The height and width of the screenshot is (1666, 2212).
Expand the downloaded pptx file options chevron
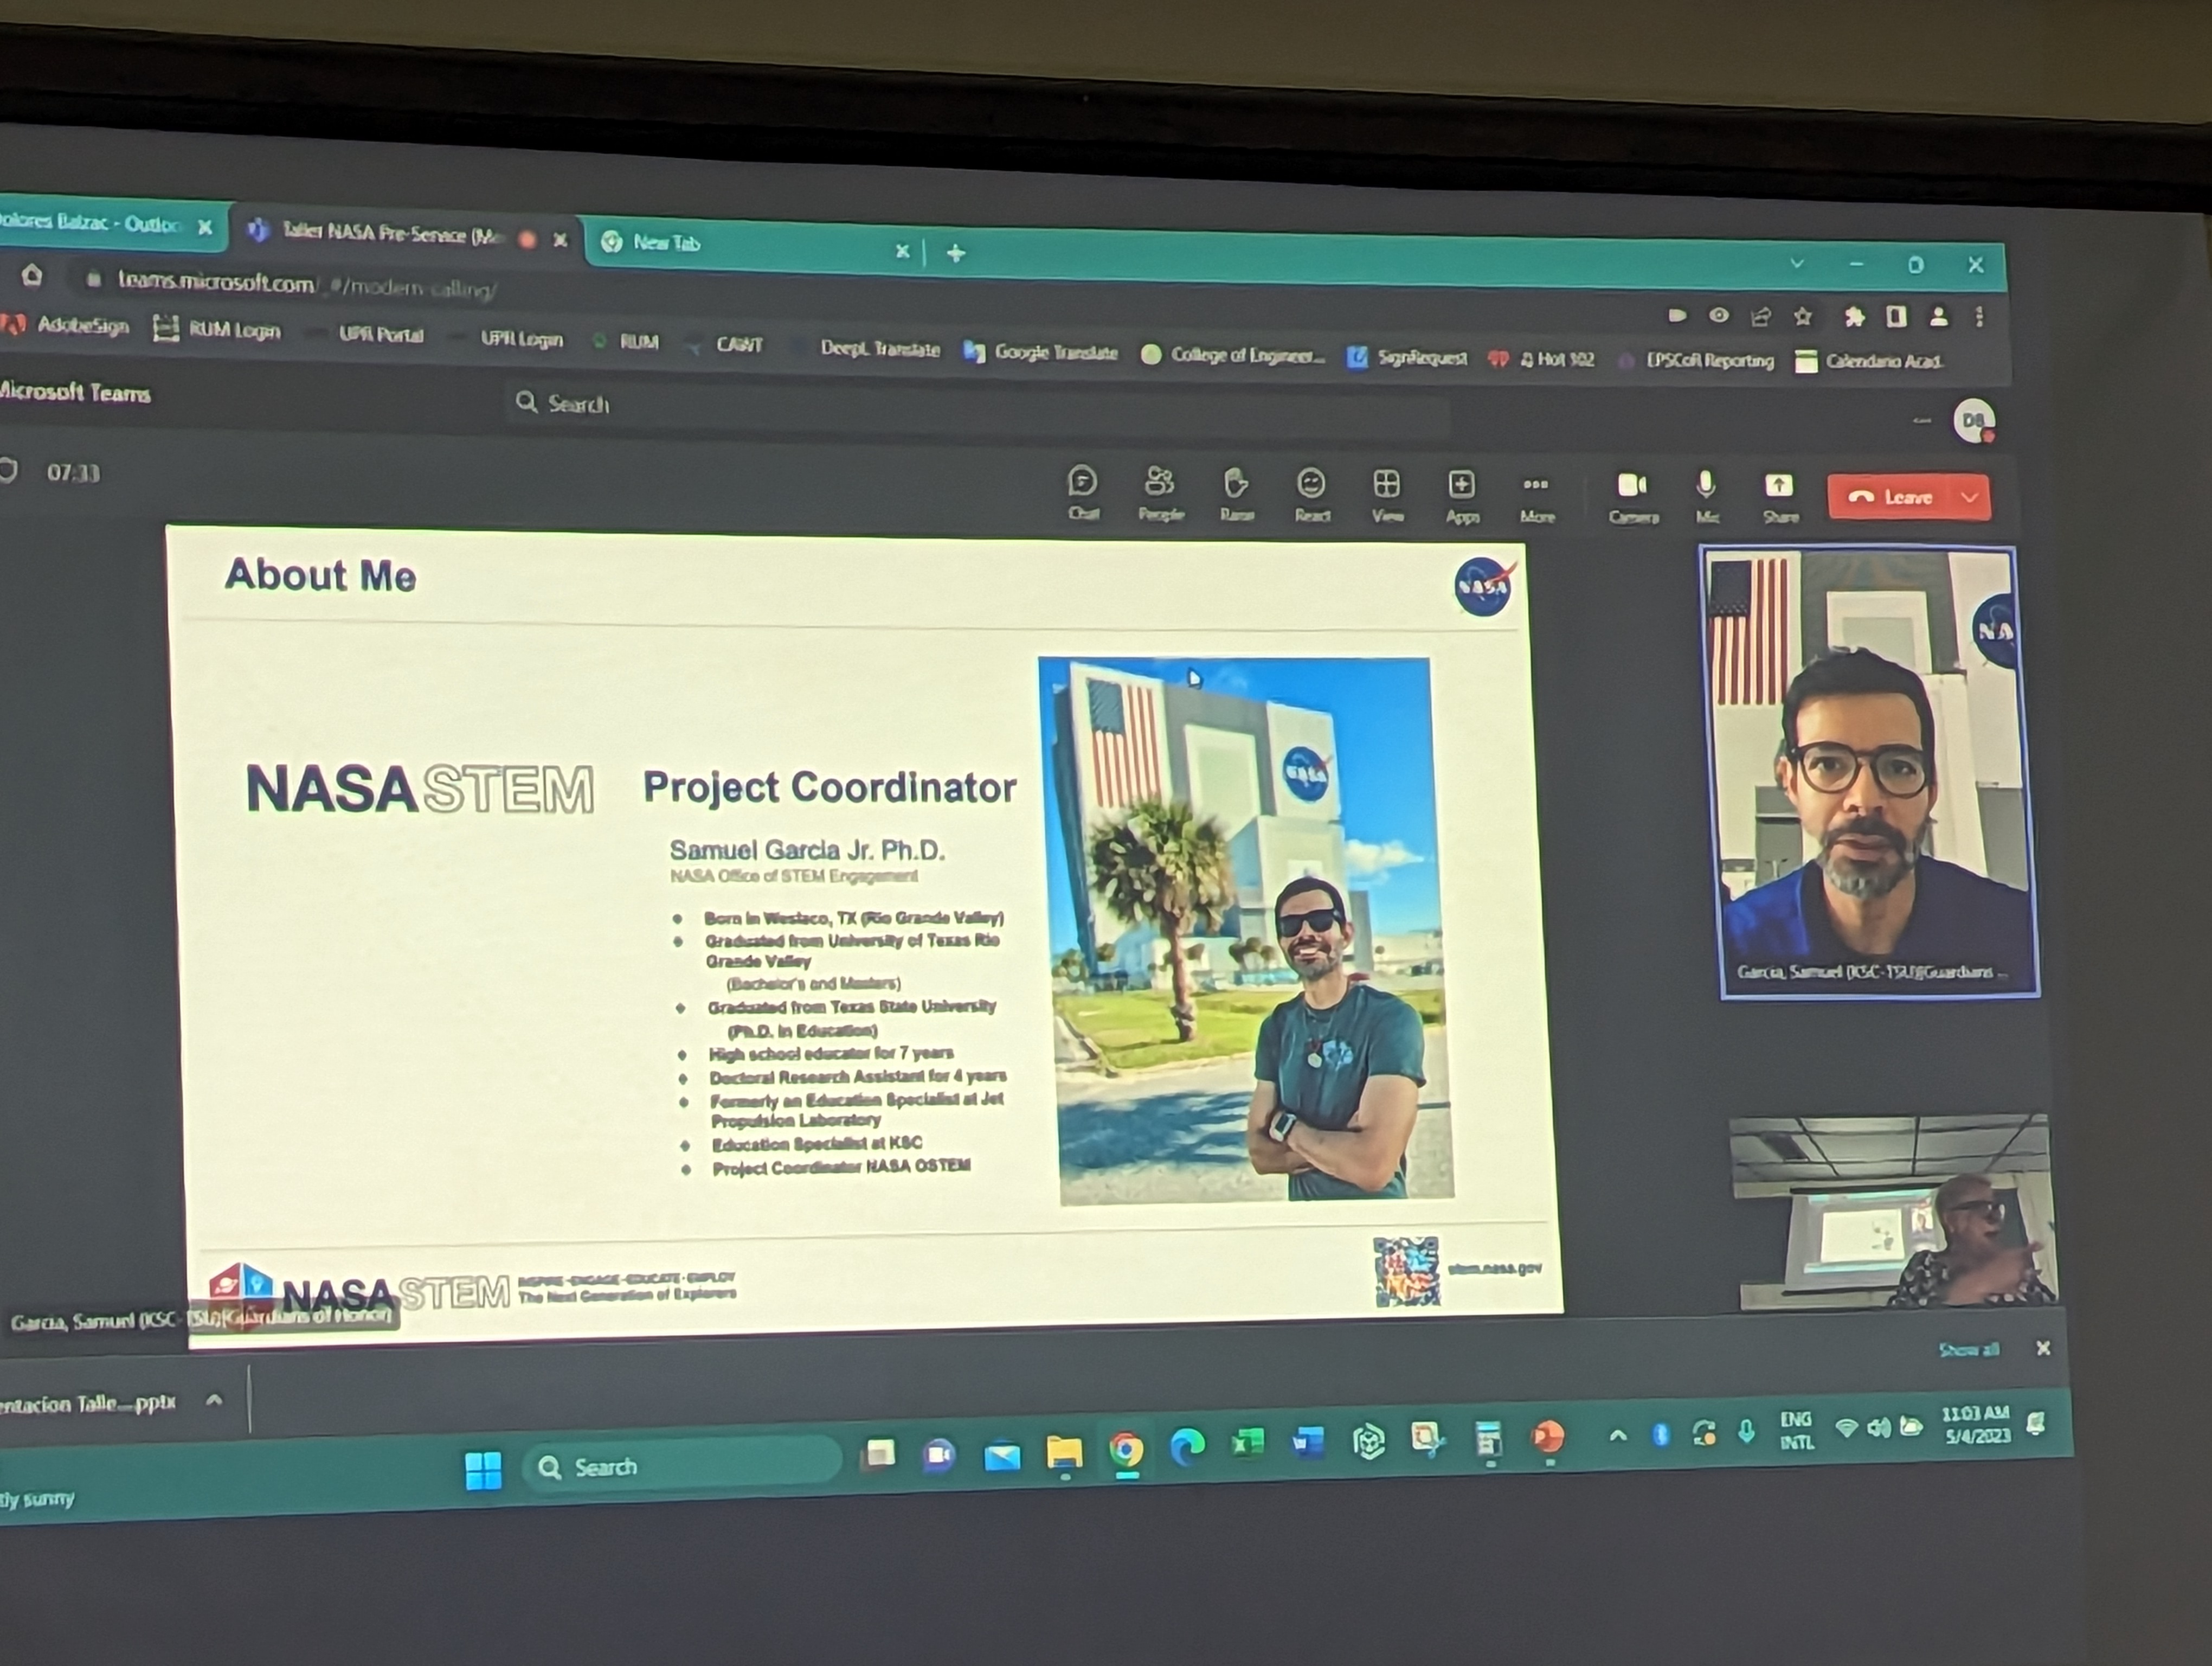(x=214, y=1400)
